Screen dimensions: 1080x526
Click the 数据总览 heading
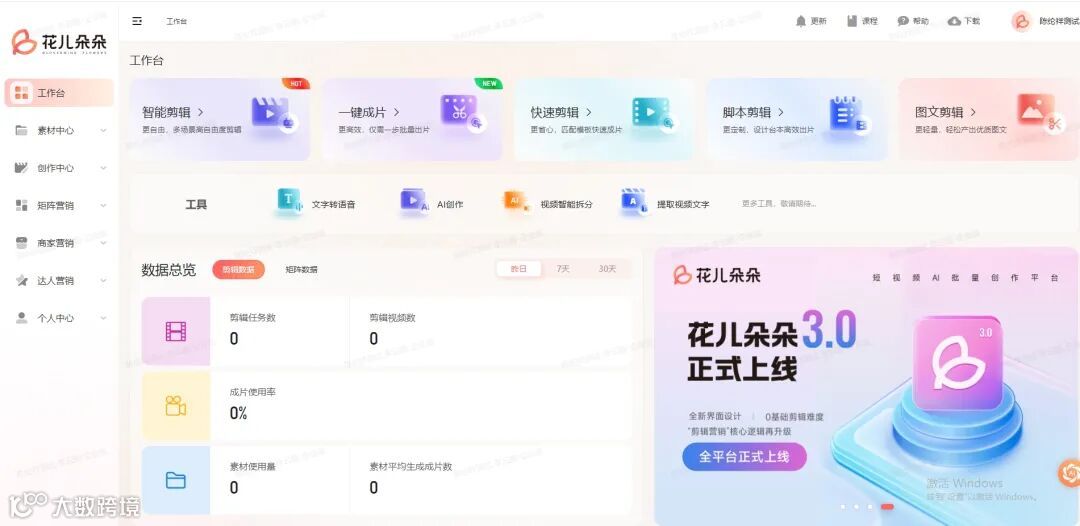pyautogui.click(x=169, y=270)
